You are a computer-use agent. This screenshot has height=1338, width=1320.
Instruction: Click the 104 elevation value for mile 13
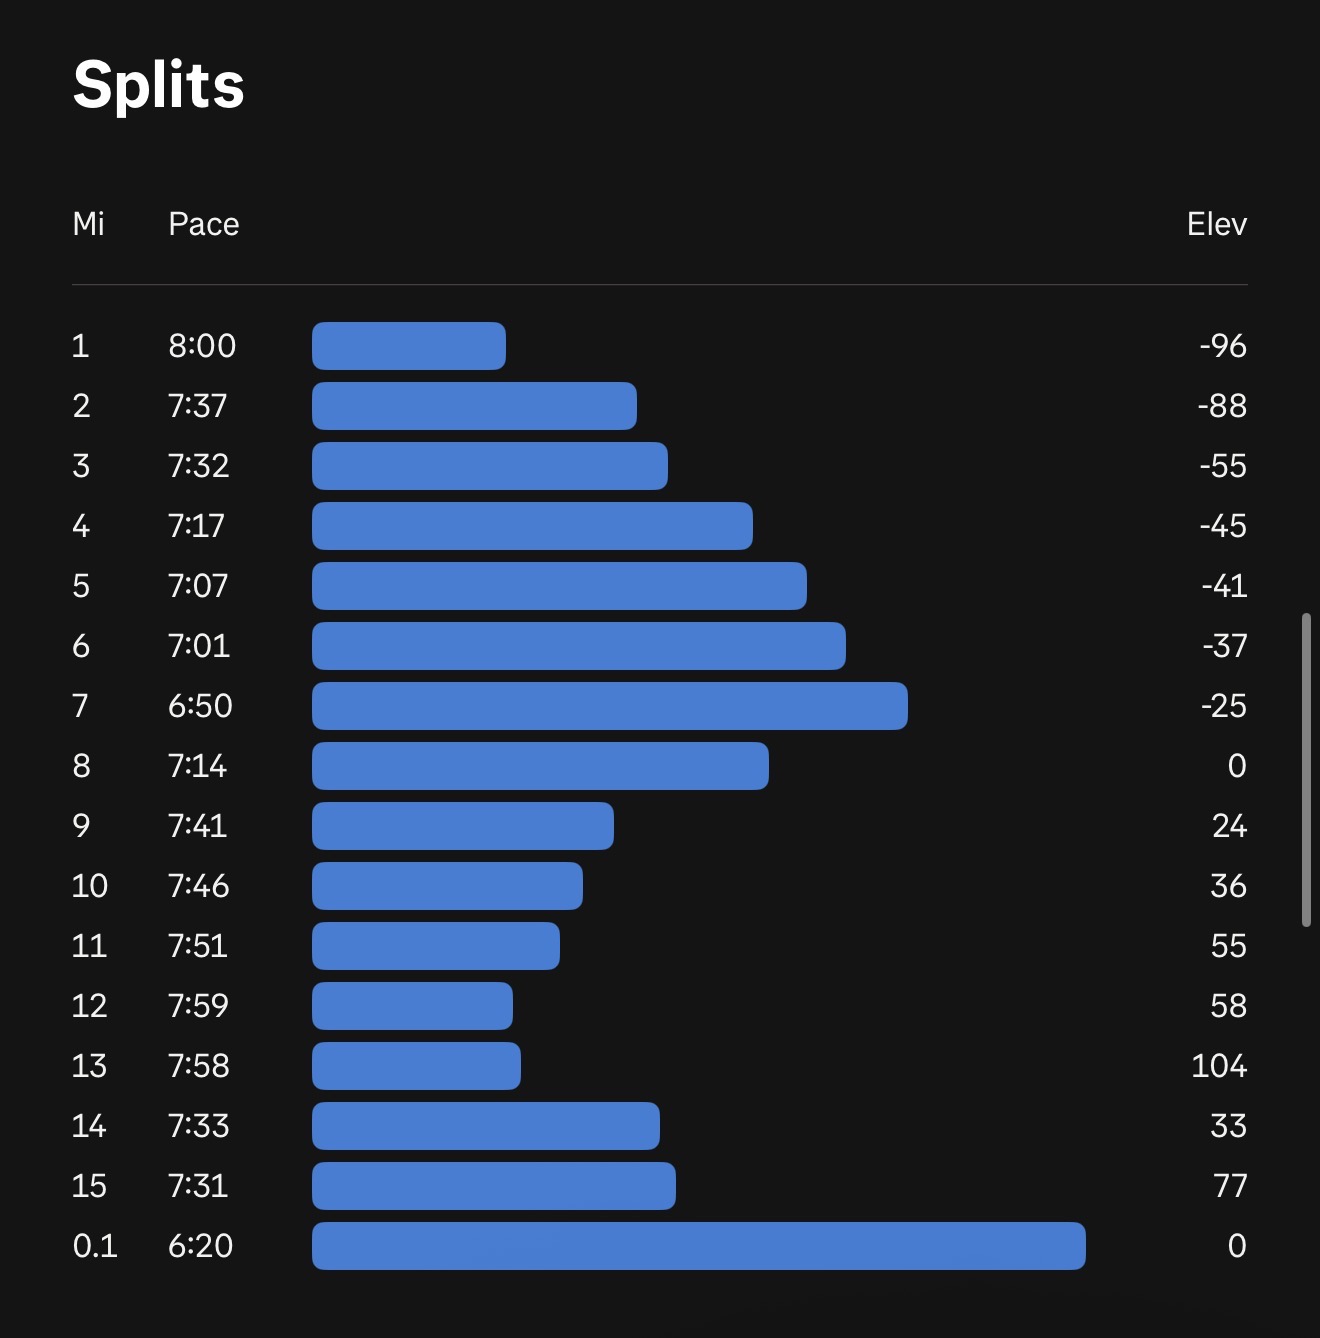(1218, 1066)
